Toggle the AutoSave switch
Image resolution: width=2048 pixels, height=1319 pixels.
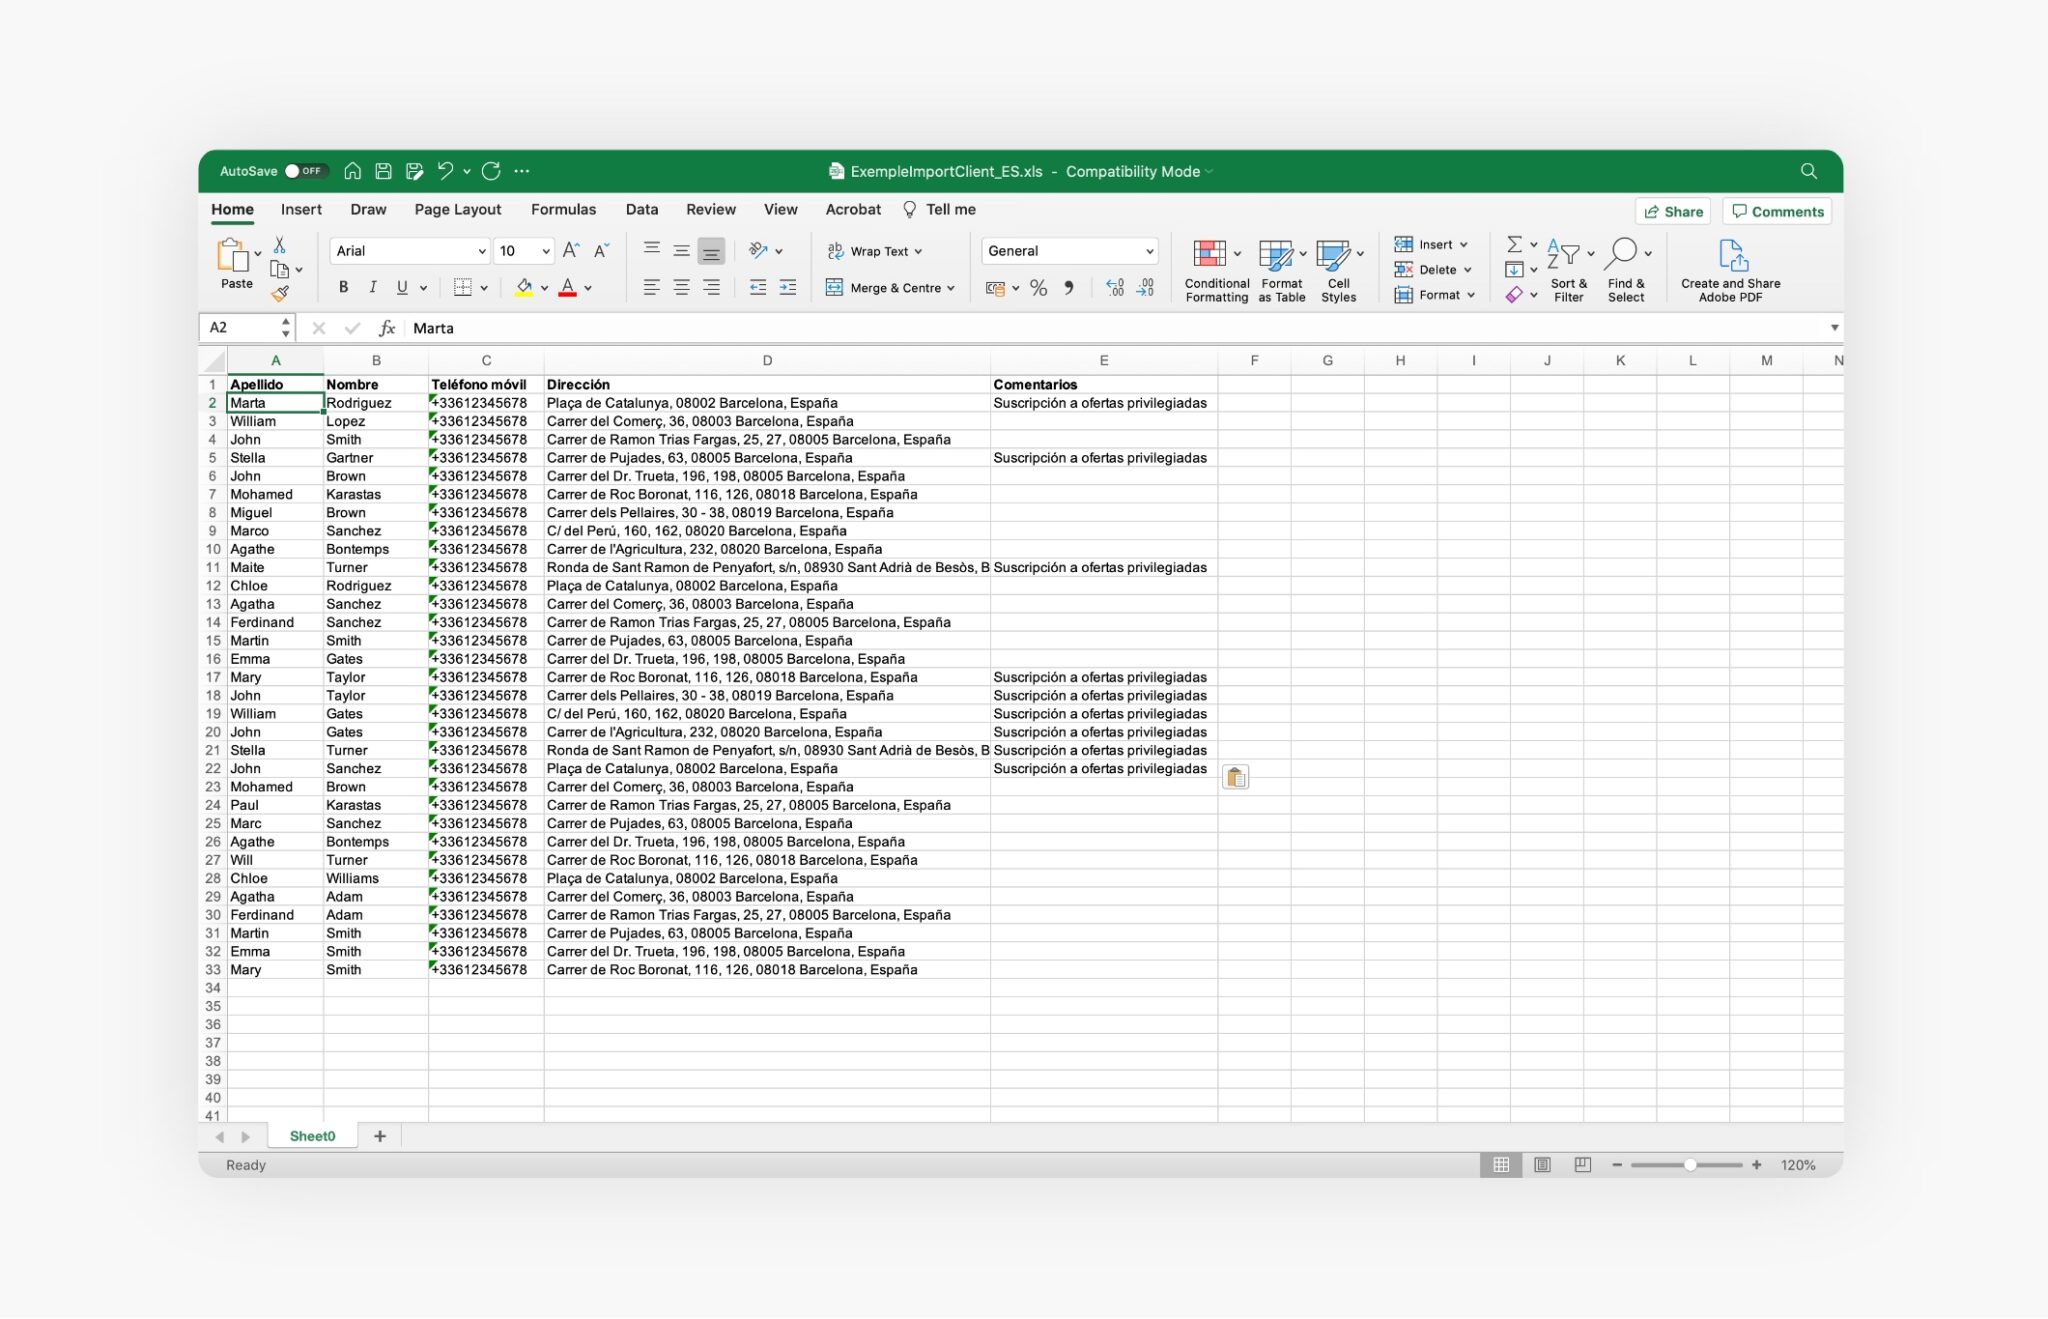[x=305, y=171]
